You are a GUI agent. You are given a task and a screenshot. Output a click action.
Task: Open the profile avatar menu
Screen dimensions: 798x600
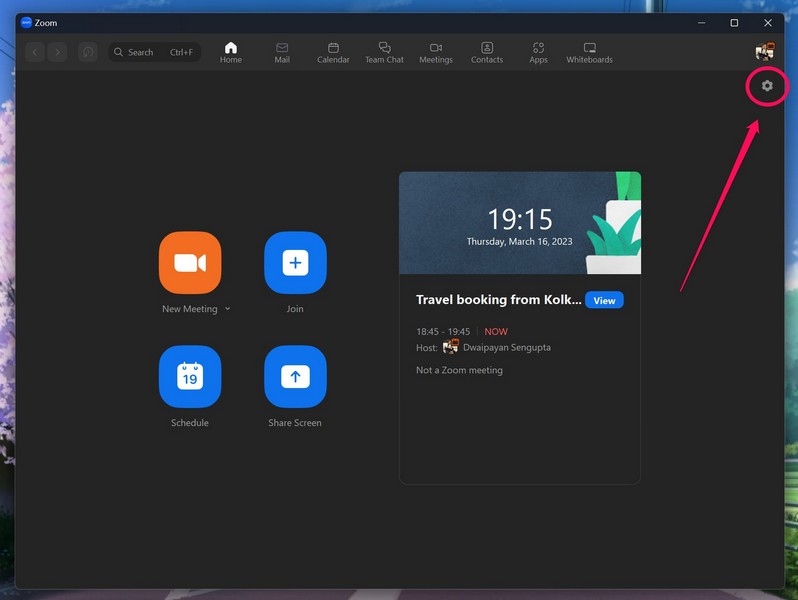[765, 52]
